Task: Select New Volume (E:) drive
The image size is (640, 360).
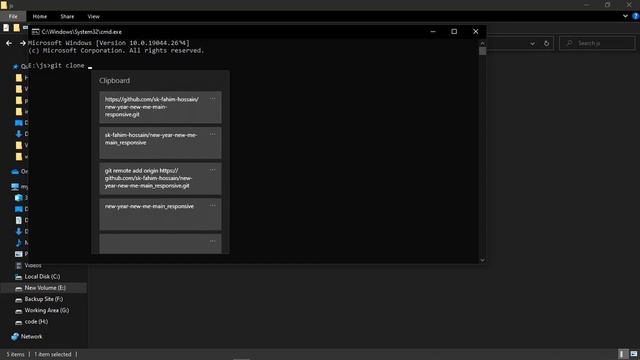Action: tap(44, 288)
